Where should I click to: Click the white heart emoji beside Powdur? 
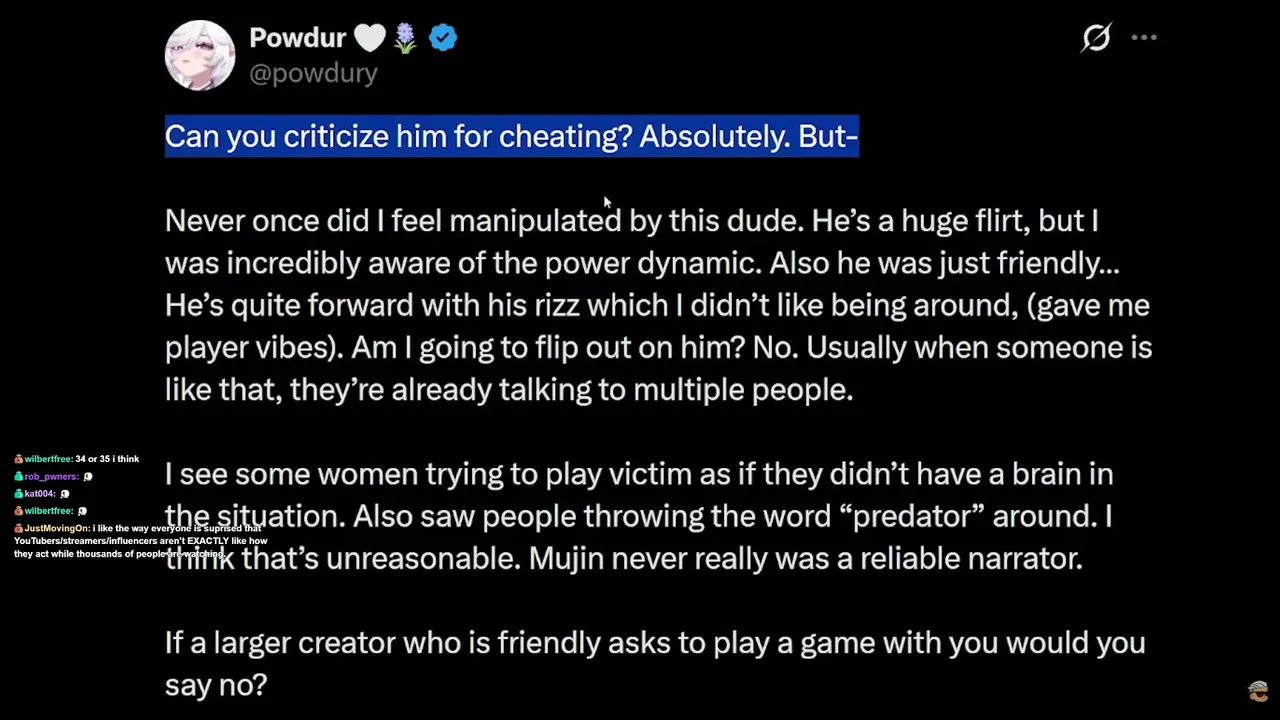point(370,38)
